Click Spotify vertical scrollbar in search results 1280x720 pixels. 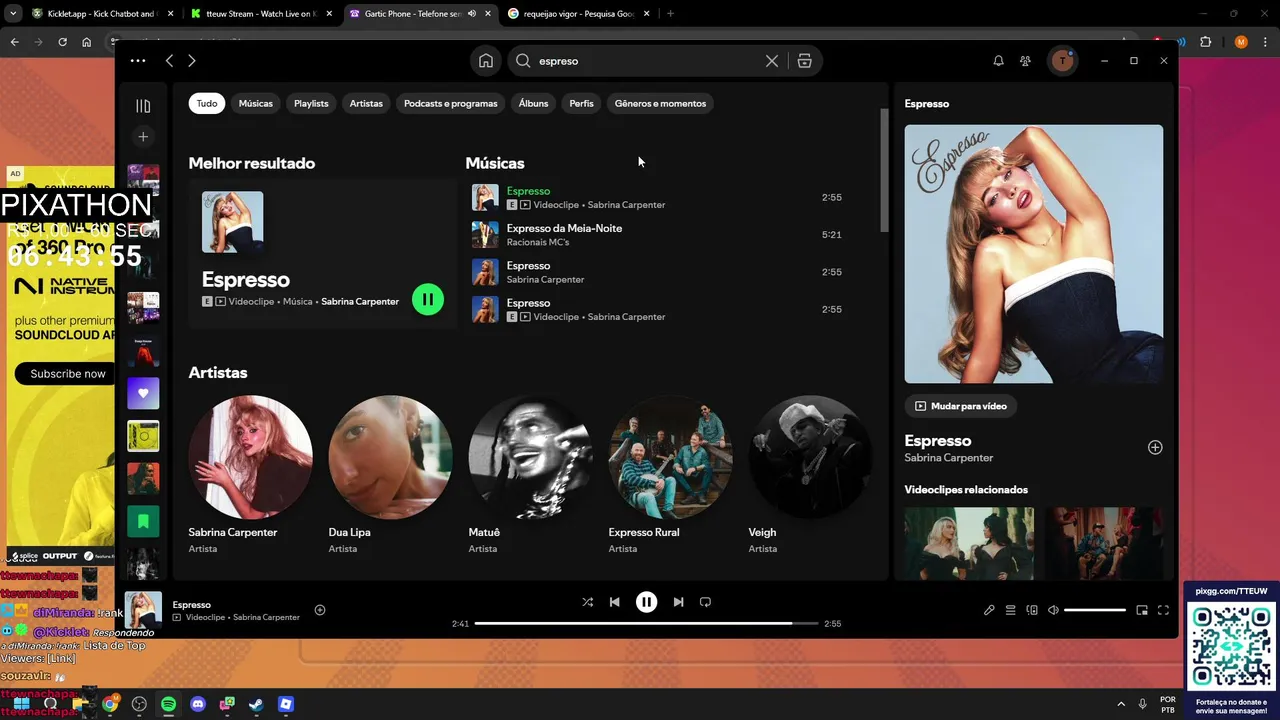click(x=883, y=172)
